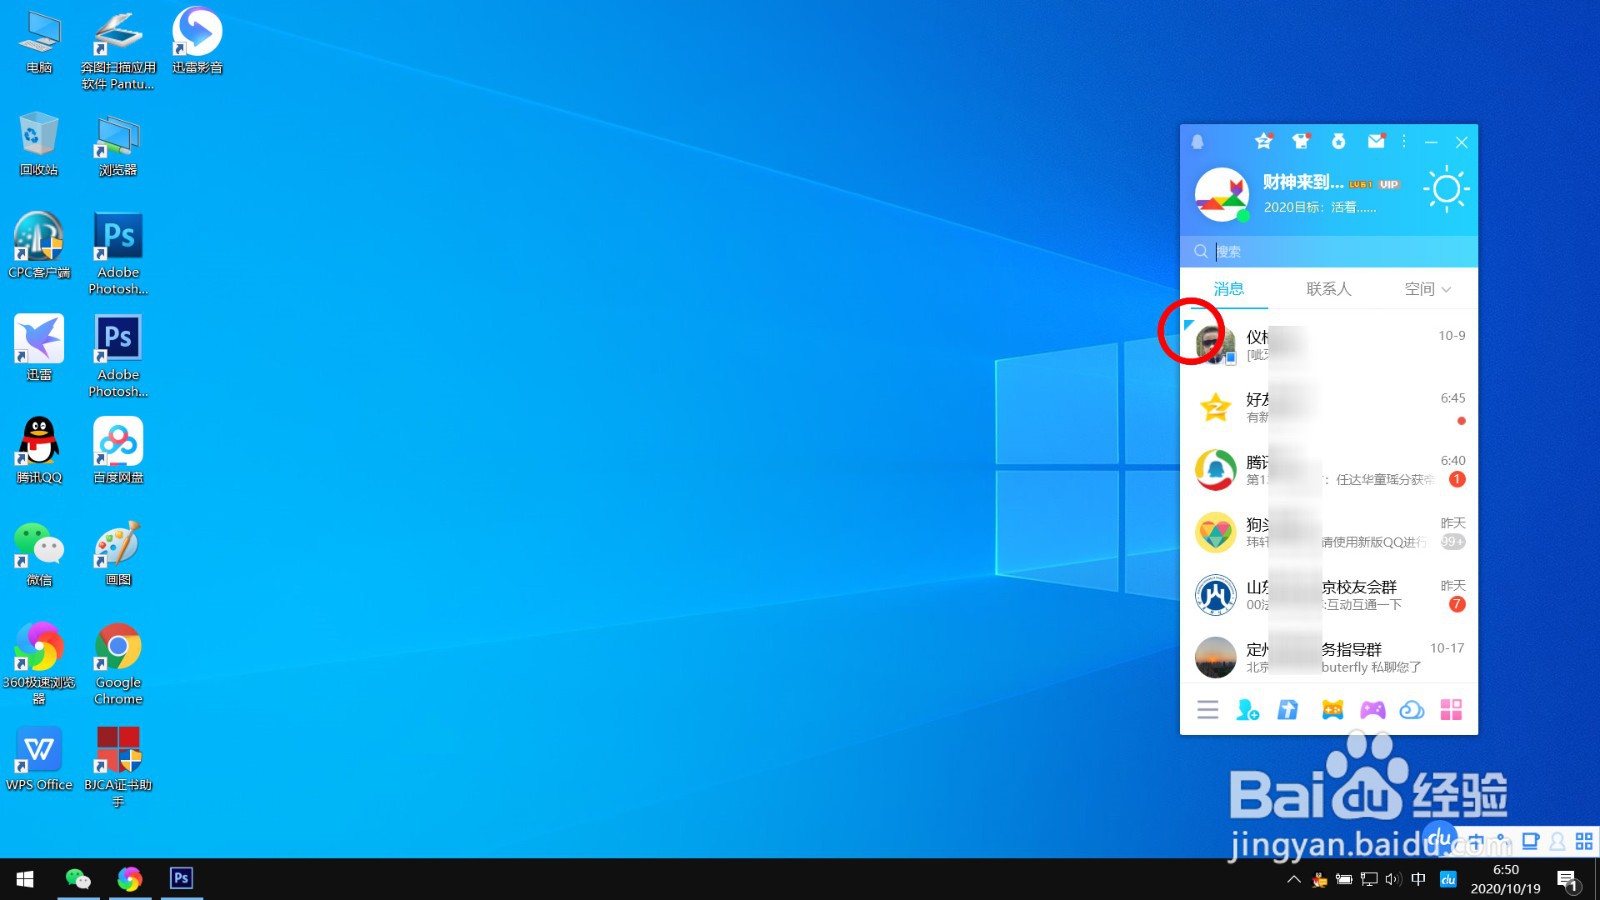
Task: Click the green online status dot on the avatar
Action: click(x=1243, y=215)
